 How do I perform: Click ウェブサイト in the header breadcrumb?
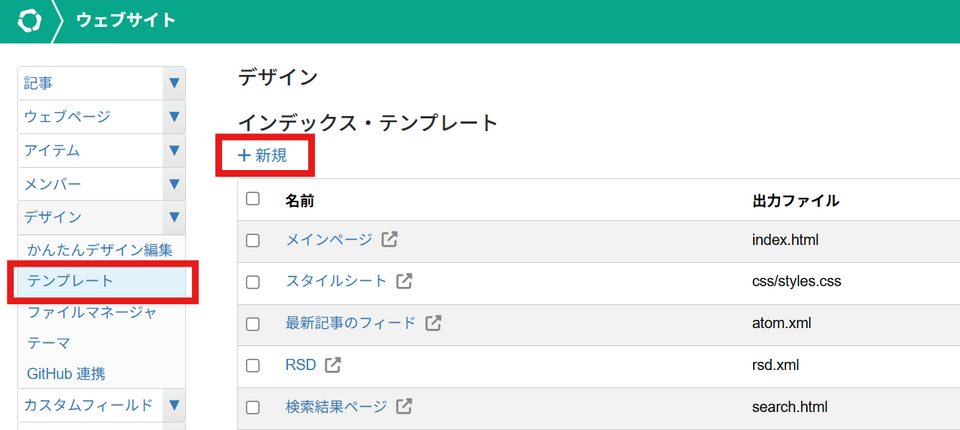point(126,21)
